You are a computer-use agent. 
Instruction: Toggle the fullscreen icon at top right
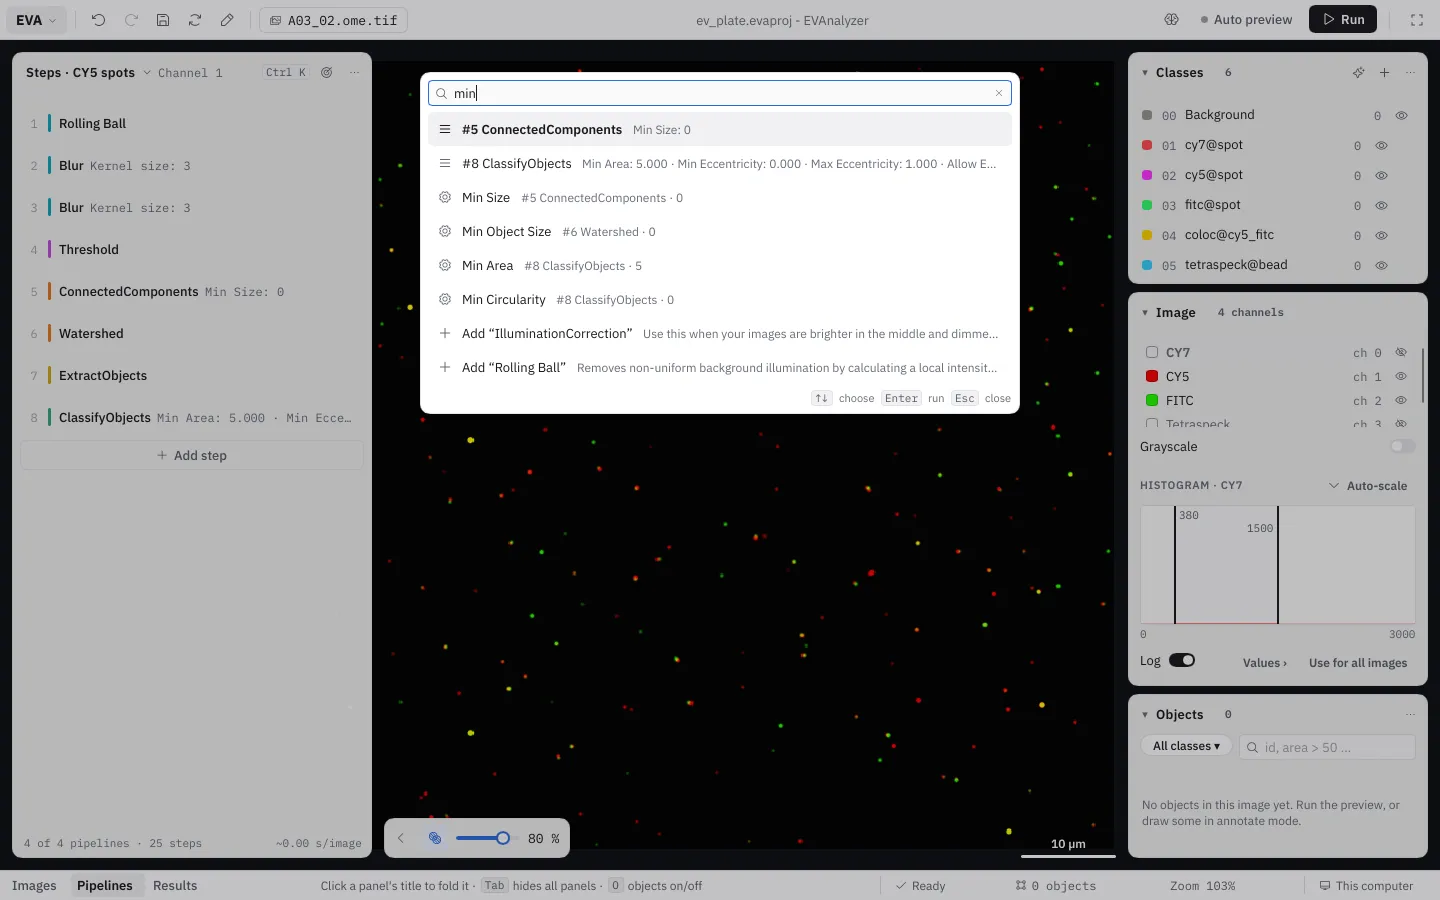(x=1417, y=20)
